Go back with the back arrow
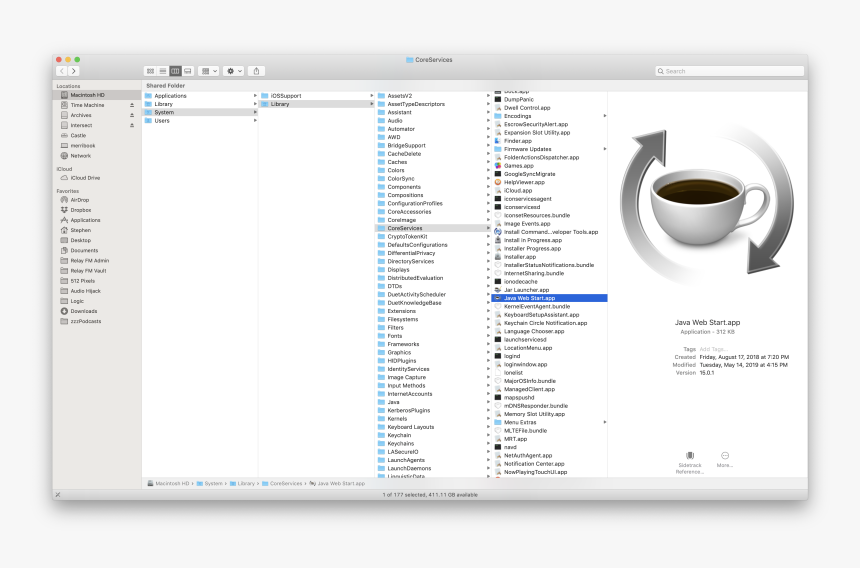 coord(62,71)
